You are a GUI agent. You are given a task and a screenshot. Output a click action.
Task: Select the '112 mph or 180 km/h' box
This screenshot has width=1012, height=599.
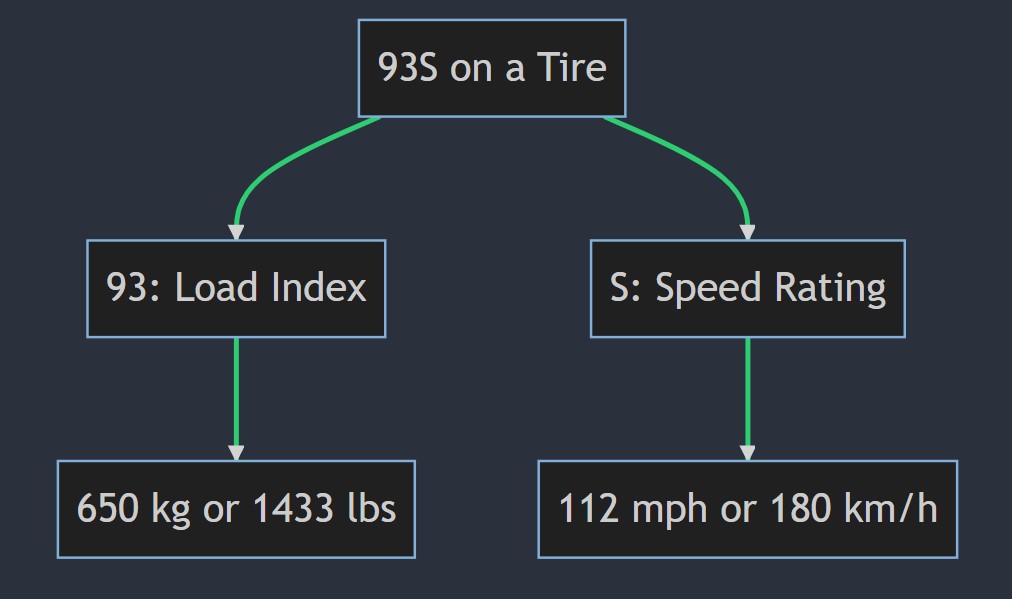(x=747, y=509)
